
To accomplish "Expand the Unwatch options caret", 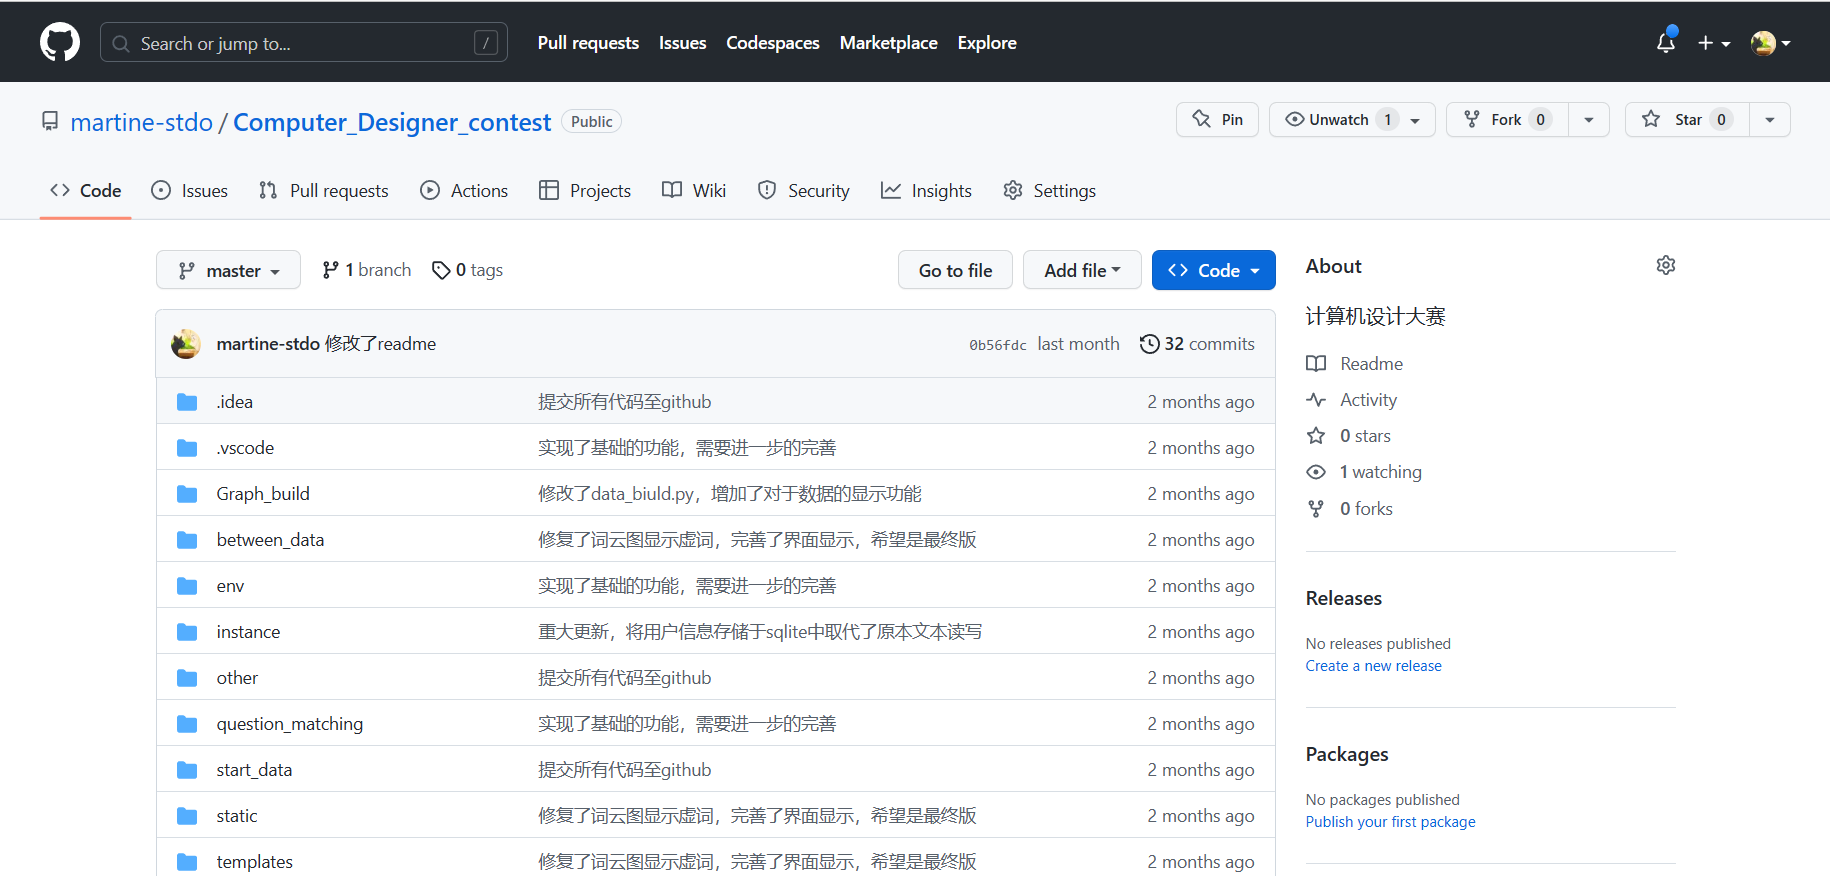I will [1415, 120].
